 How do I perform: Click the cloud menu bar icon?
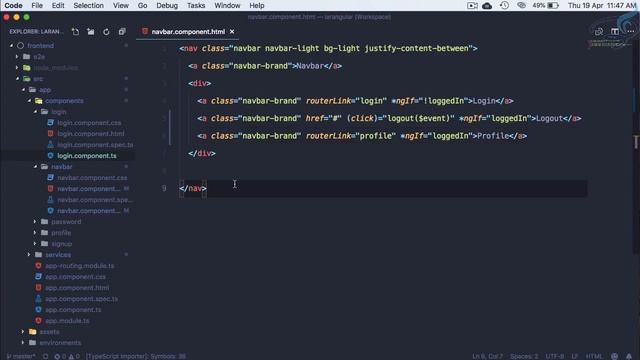tap(487, 5)
